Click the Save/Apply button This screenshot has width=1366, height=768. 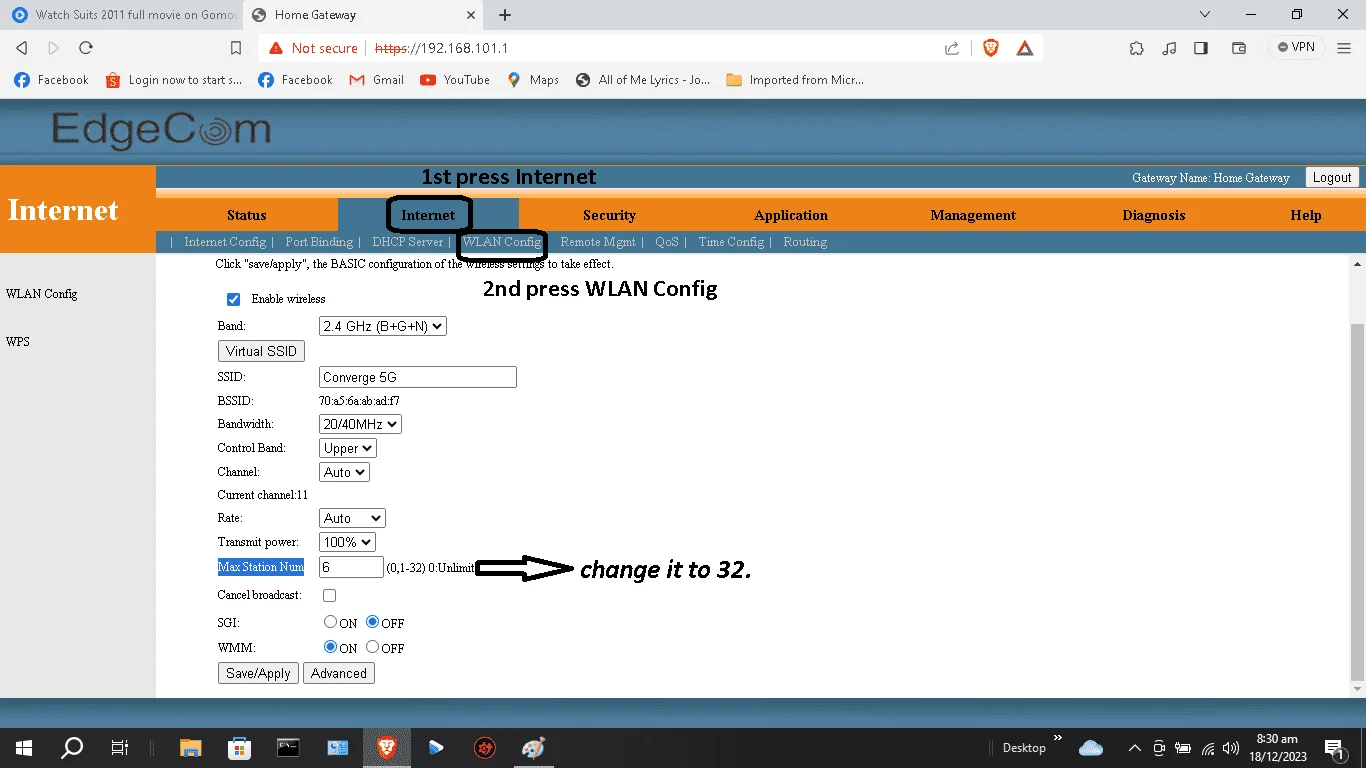point(258,673)
